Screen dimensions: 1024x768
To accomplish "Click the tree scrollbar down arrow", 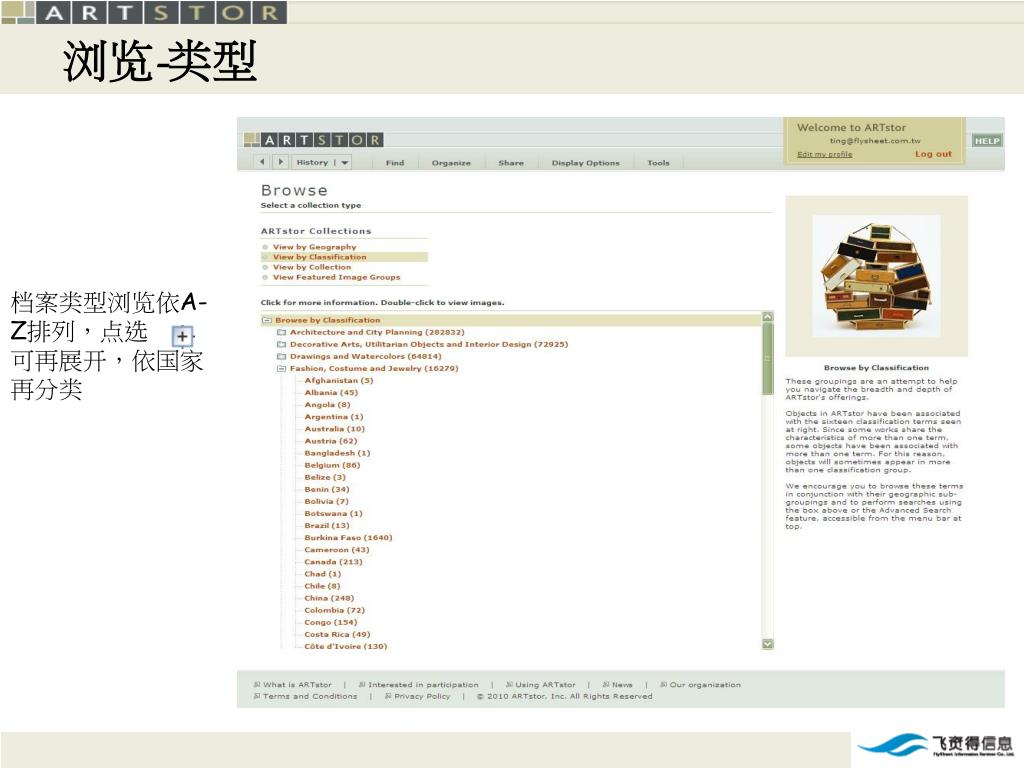I will coord(768,644).
